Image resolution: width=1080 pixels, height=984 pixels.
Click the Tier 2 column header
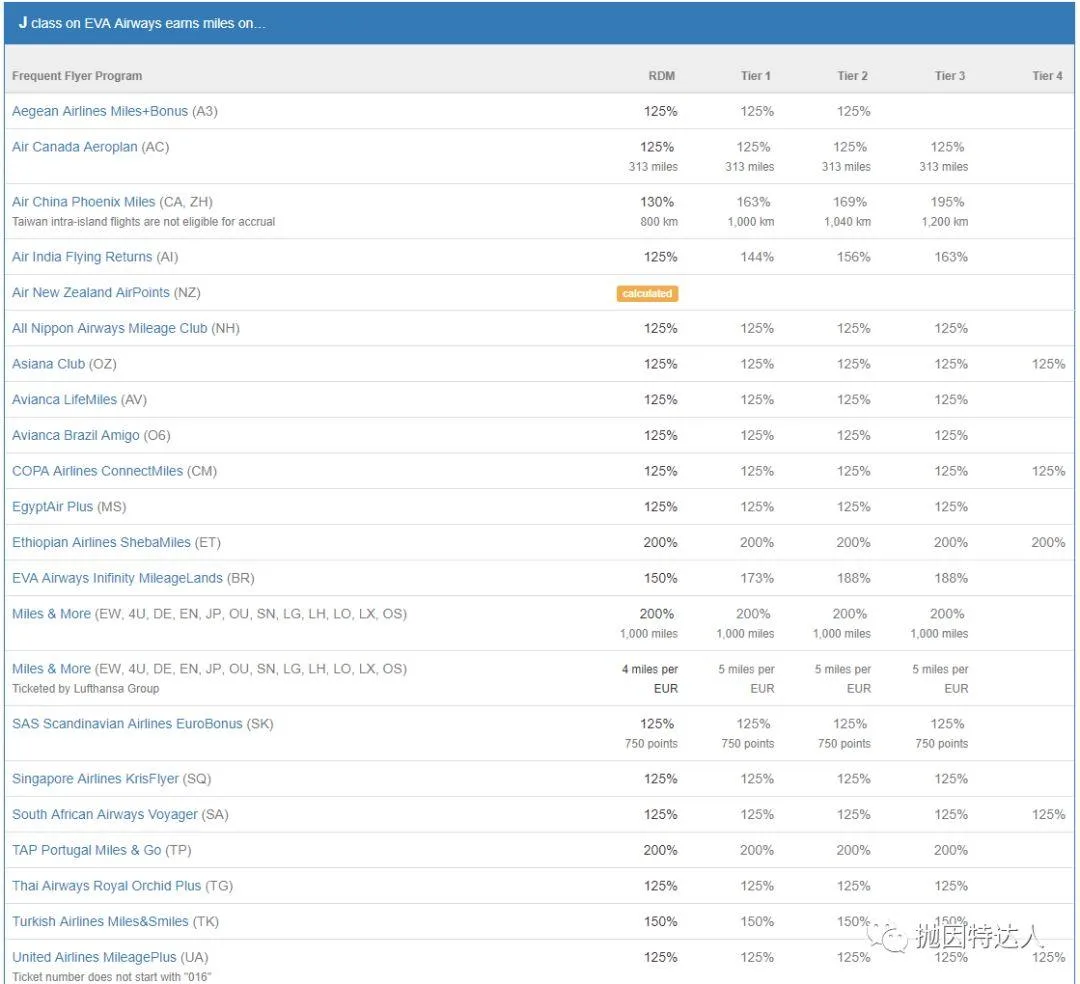(x=853, y=76)
